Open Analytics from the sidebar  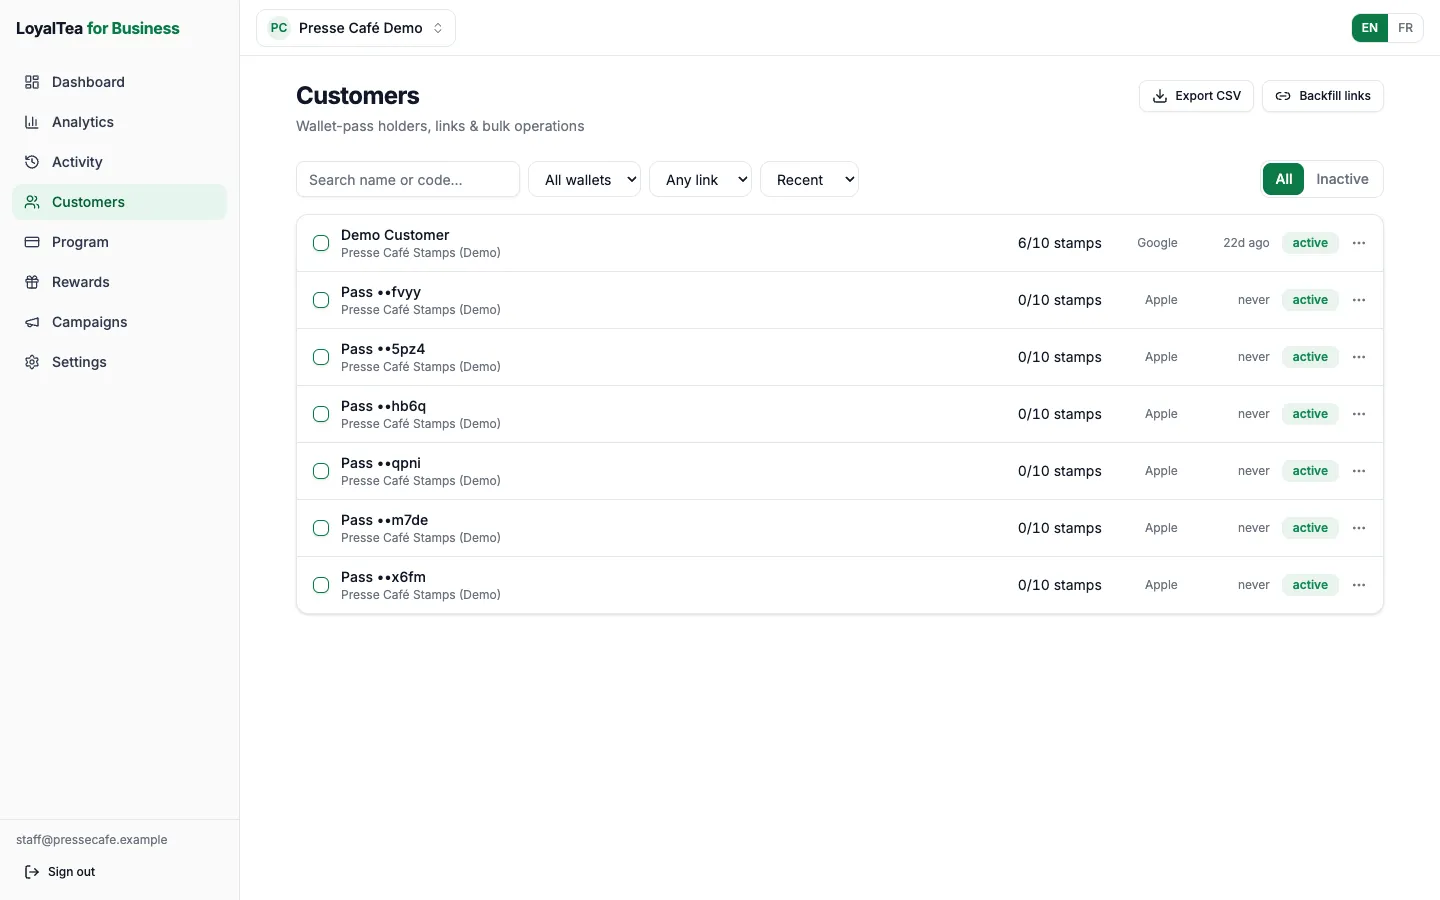120,122
